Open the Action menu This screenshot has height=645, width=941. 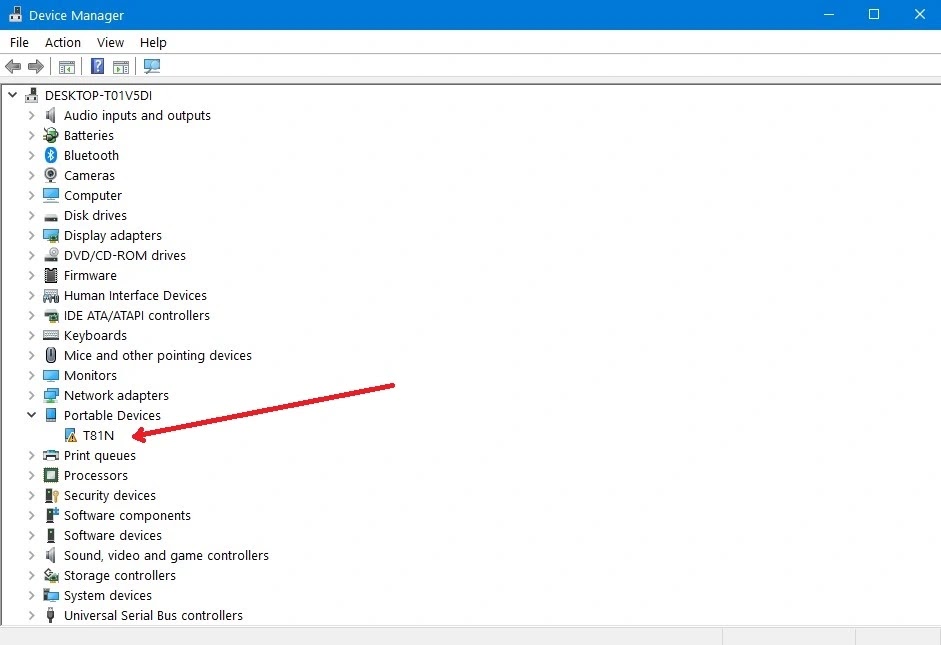click(x=63, y=43)
